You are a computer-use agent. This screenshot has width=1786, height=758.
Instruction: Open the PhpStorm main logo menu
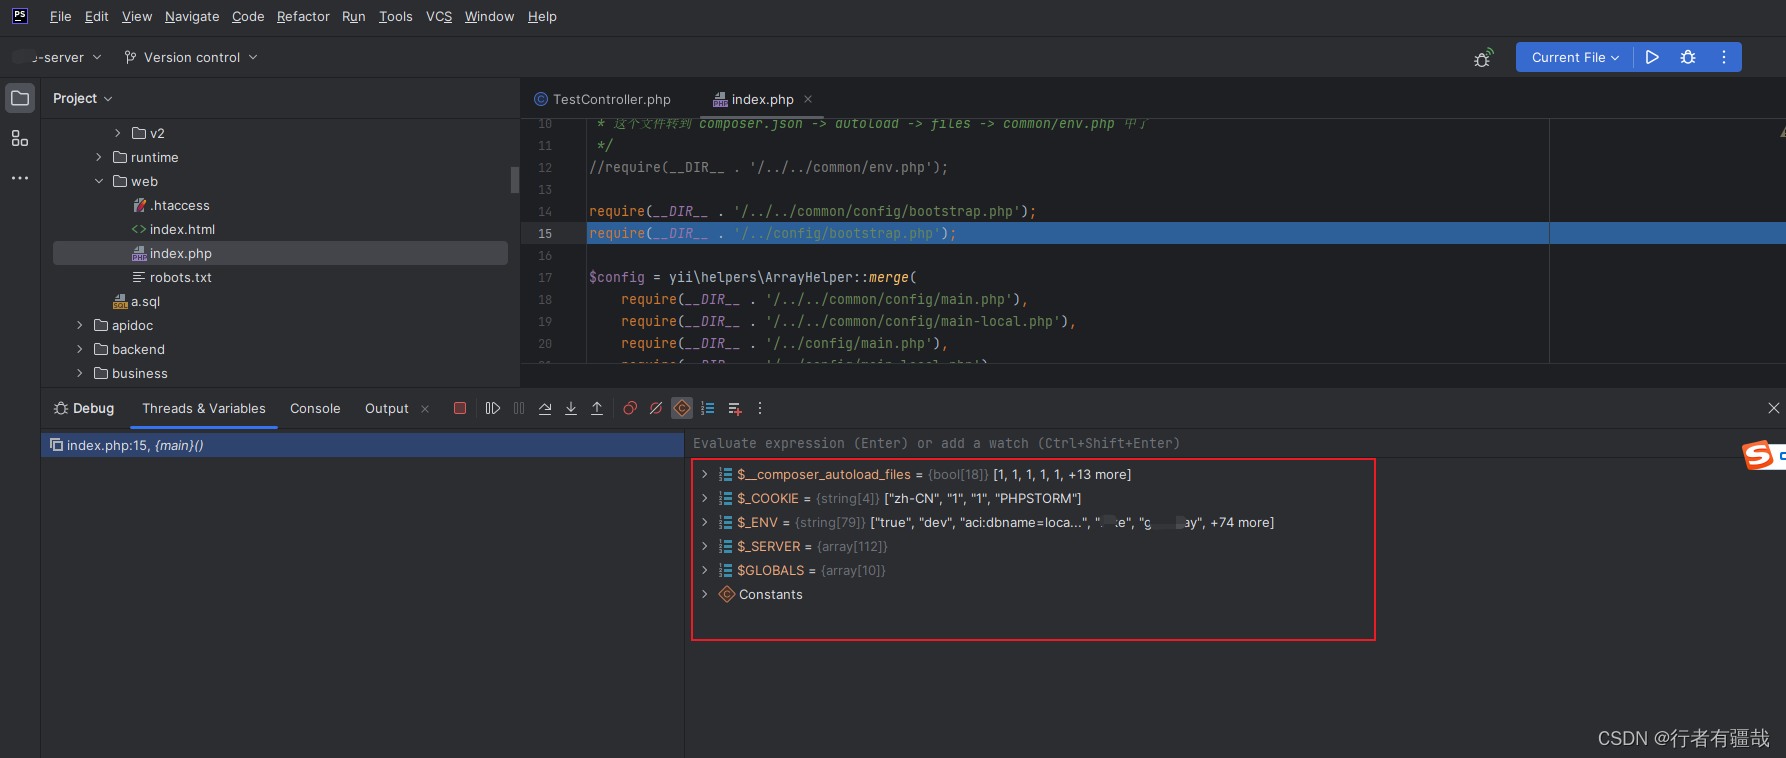19,16
